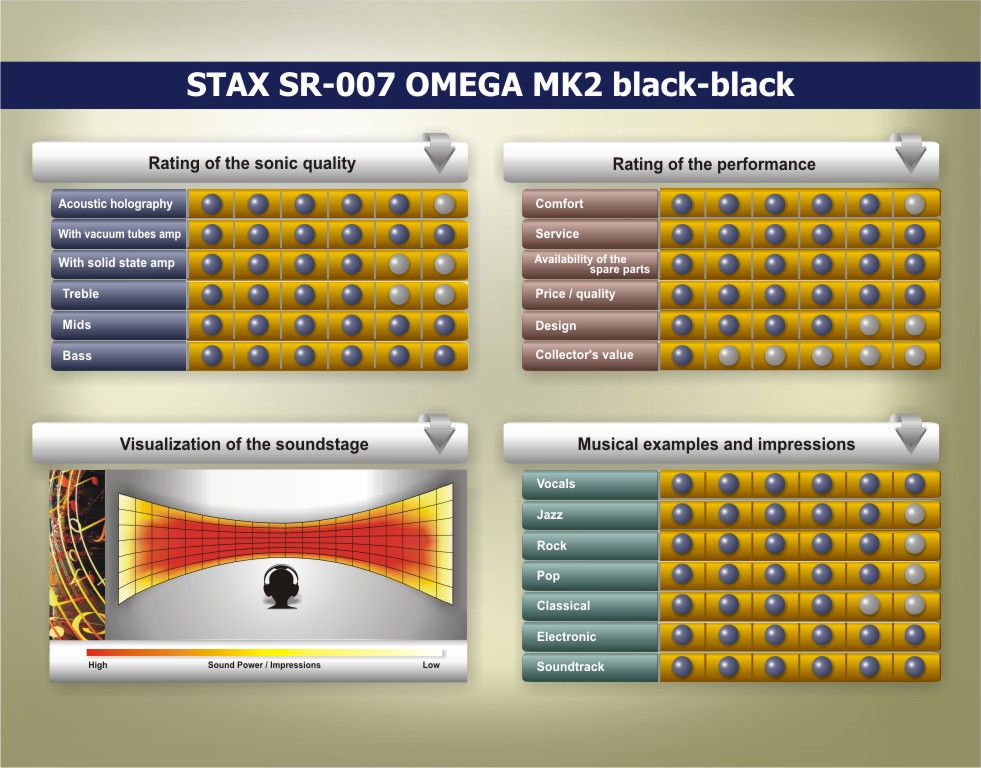Image resolution: width=981 pixels, height=768 pixels.
Task: Click the musical notes artwork thumbnail
Action: click(77, 555)
